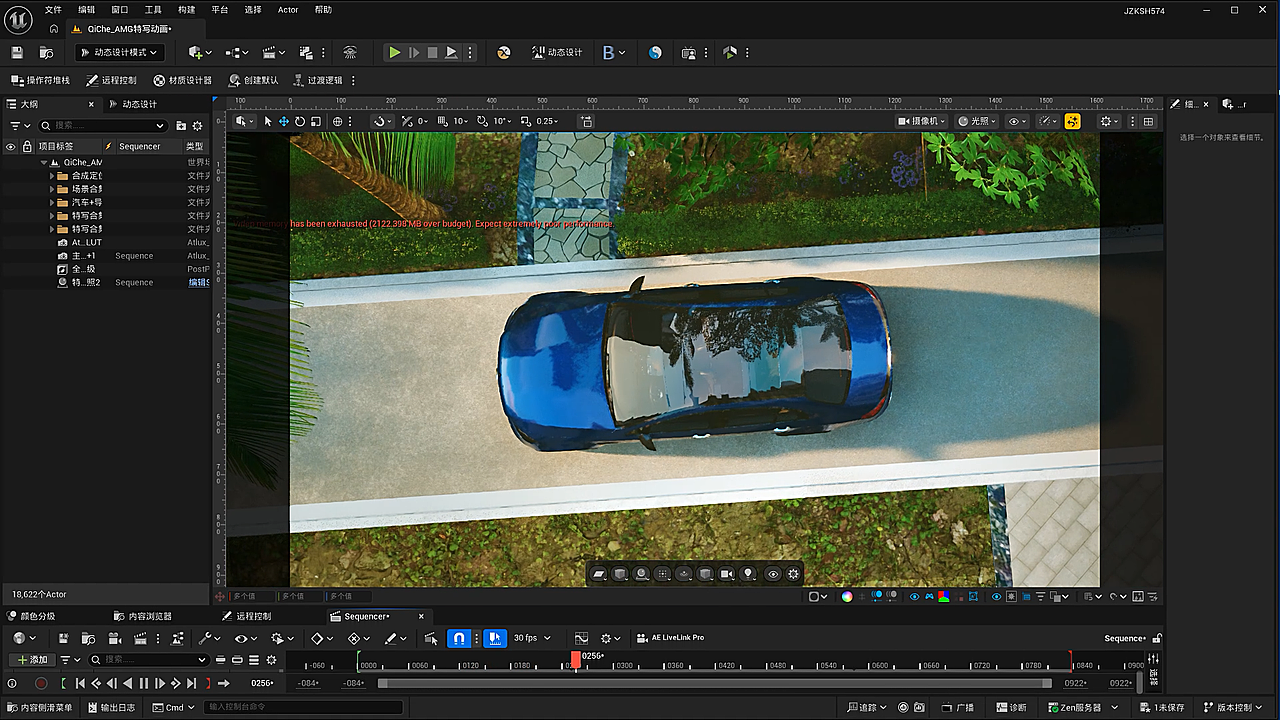Open the 文件 menu
1280x720 pixels.
[53, 10]
